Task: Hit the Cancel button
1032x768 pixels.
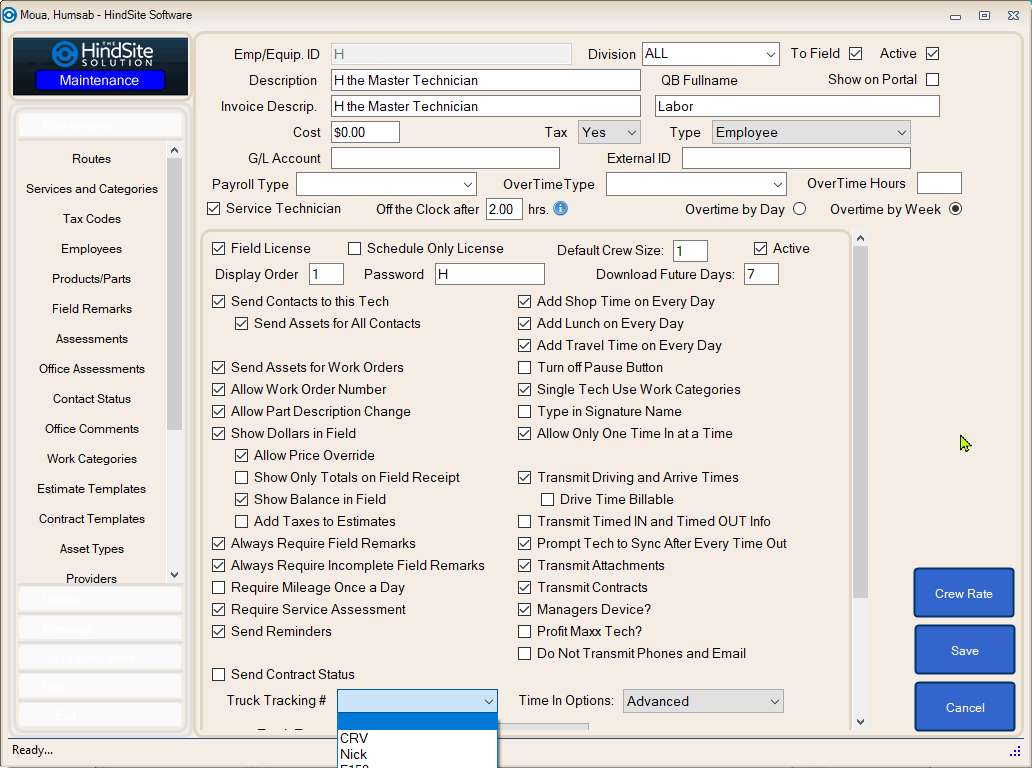Action: pyautogui.click(x=964, y=707)
